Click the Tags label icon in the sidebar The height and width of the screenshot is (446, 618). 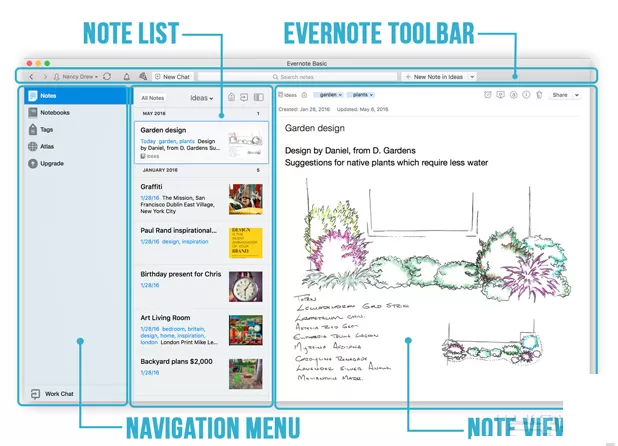(x=33, y=129)
